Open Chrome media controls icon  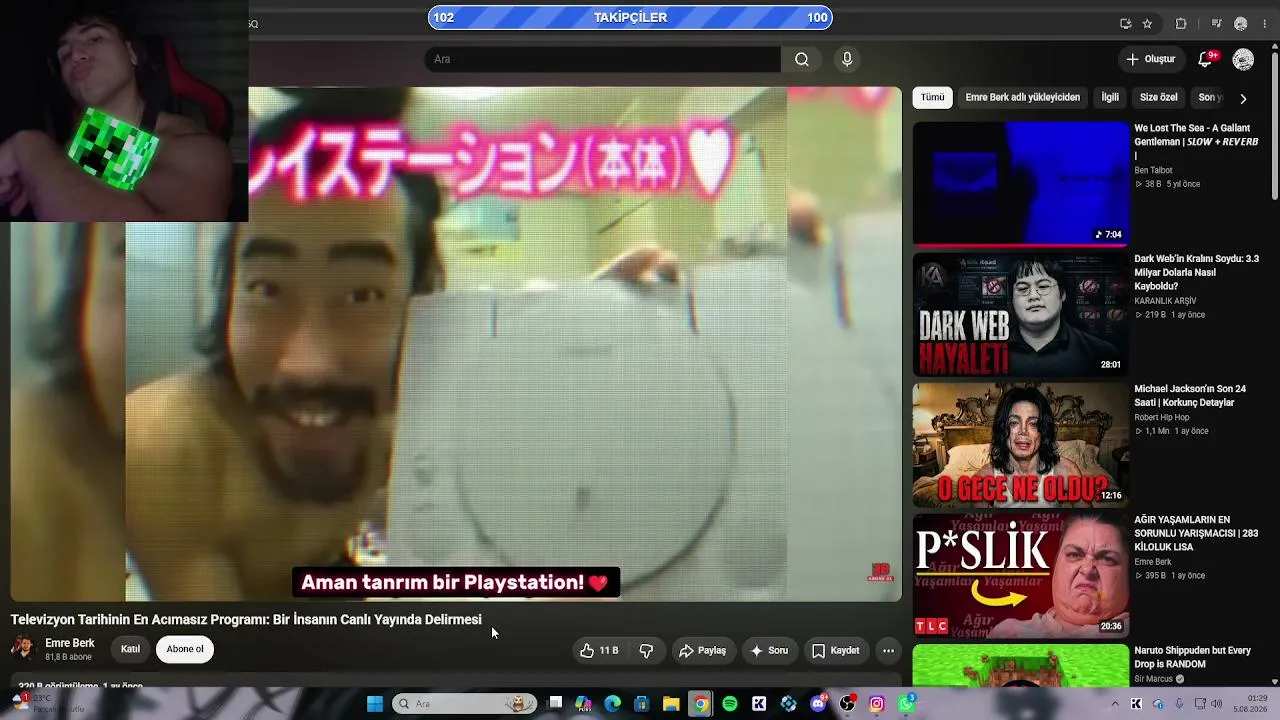point(1216,24)
